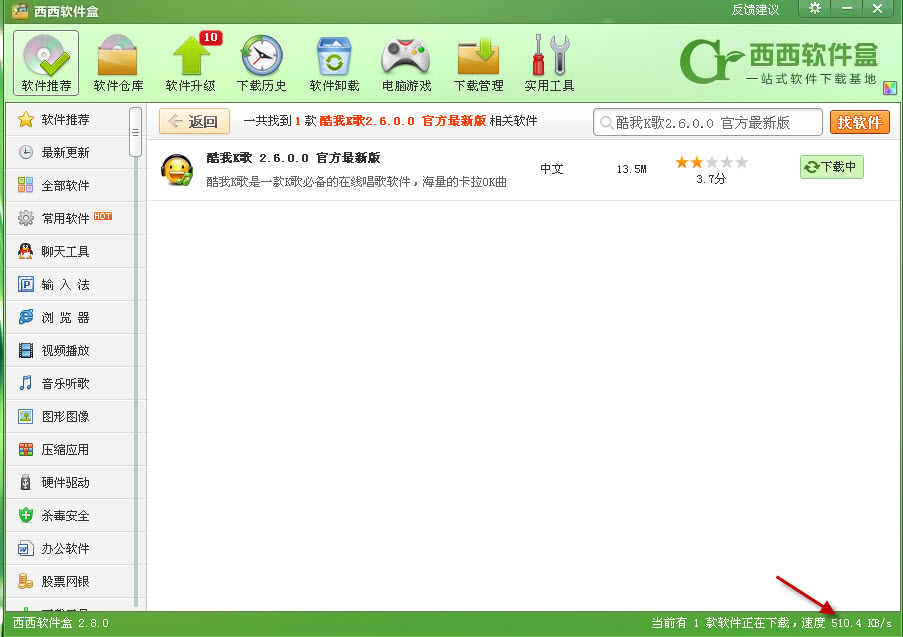
Task: Open 软件升级 with 10 updates
Action: tap(191, 63)
